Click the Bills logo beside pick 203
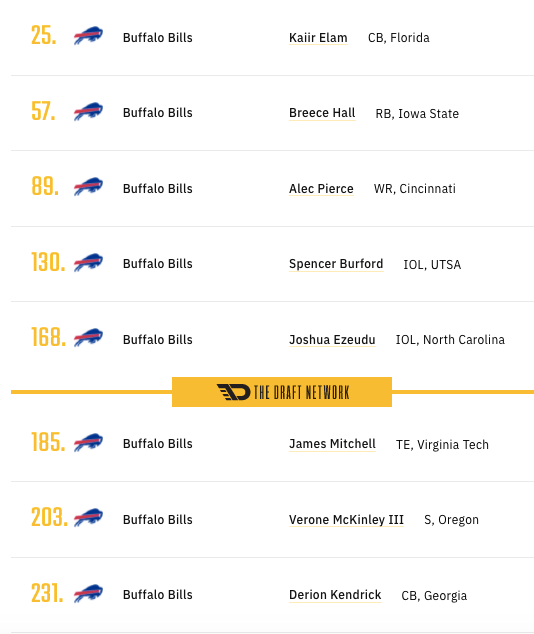534x634 pixels. tap(88, 517)
